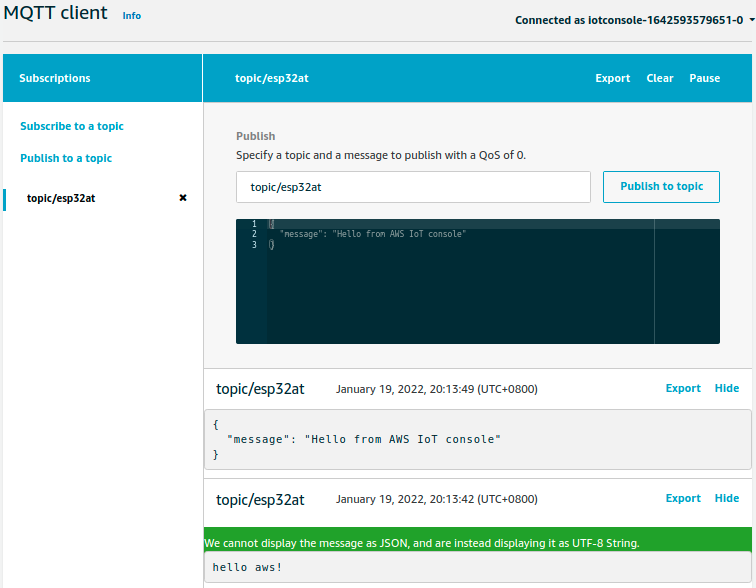Click the Info link beside MQTT client
Screen dimensions: 756x588
[x=131, y=17]
